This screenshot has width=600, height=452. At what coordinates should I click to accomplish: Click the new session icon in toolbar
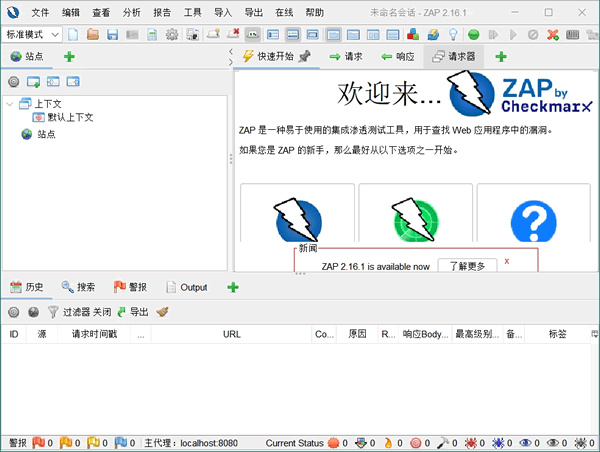72,34
